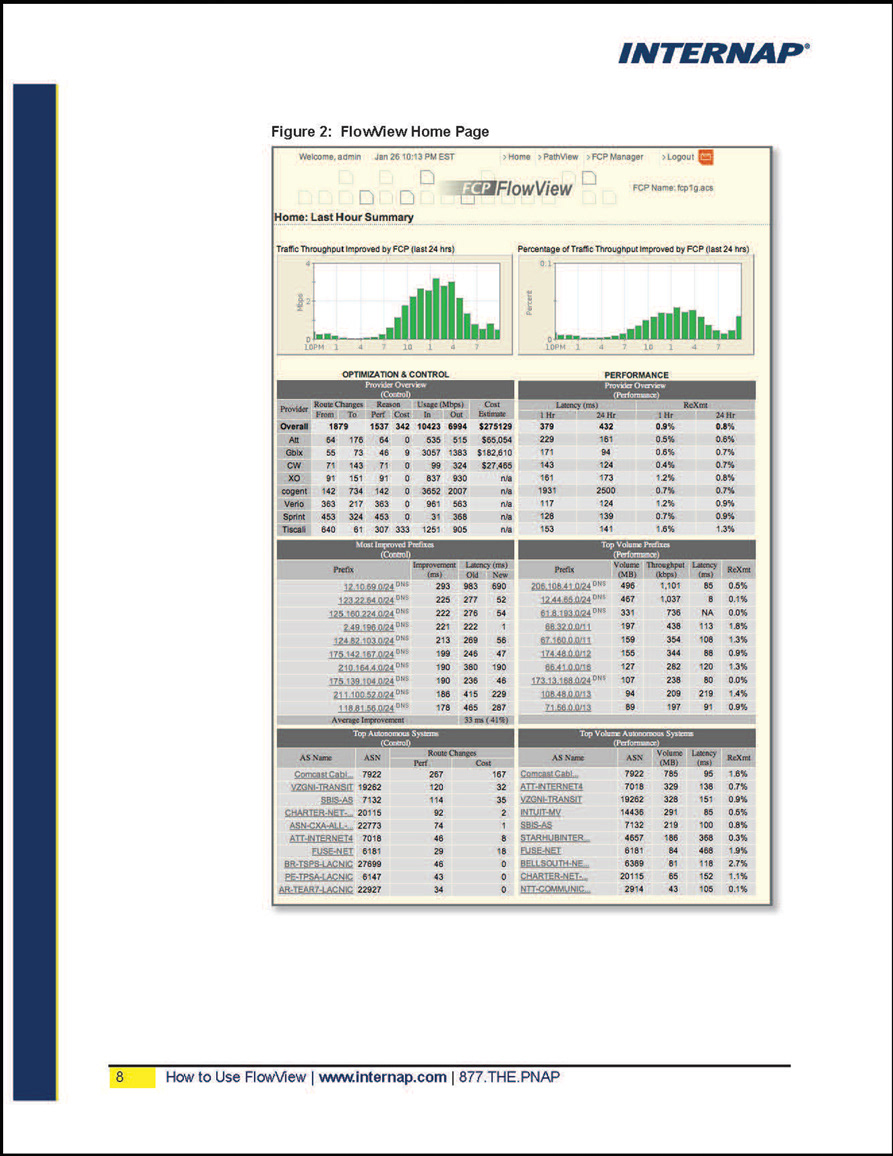Go to the Home navigation link
The width and height of the screenshot is (893, 1156).
click(x=517, y=157)
